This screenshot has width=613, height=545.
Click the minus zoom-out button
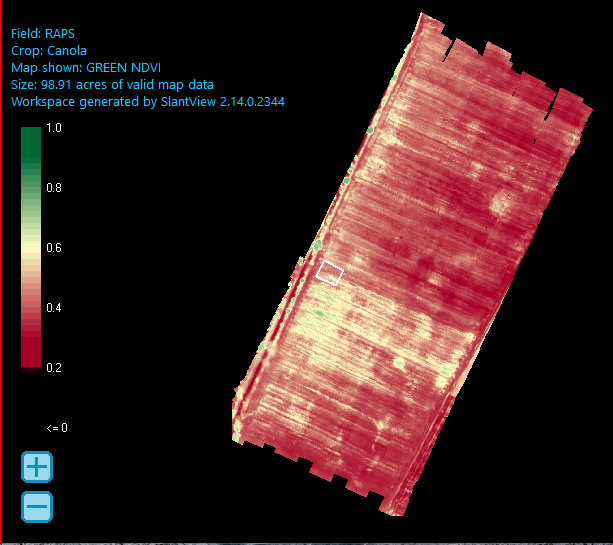pos(37,507)
